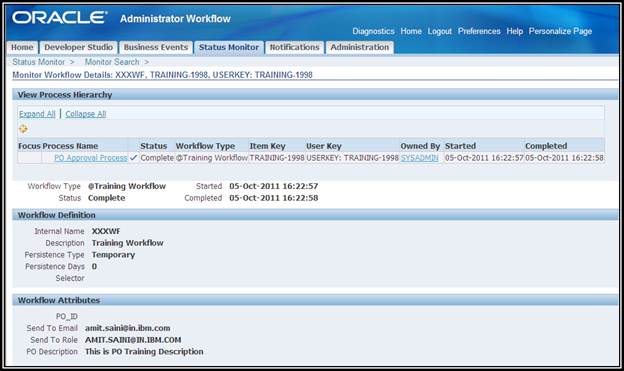Image resolution: width=624 pixels, height=371 pixels.
Task: Click the Focus cell in PO Approval row
Action: click(29, 158)
